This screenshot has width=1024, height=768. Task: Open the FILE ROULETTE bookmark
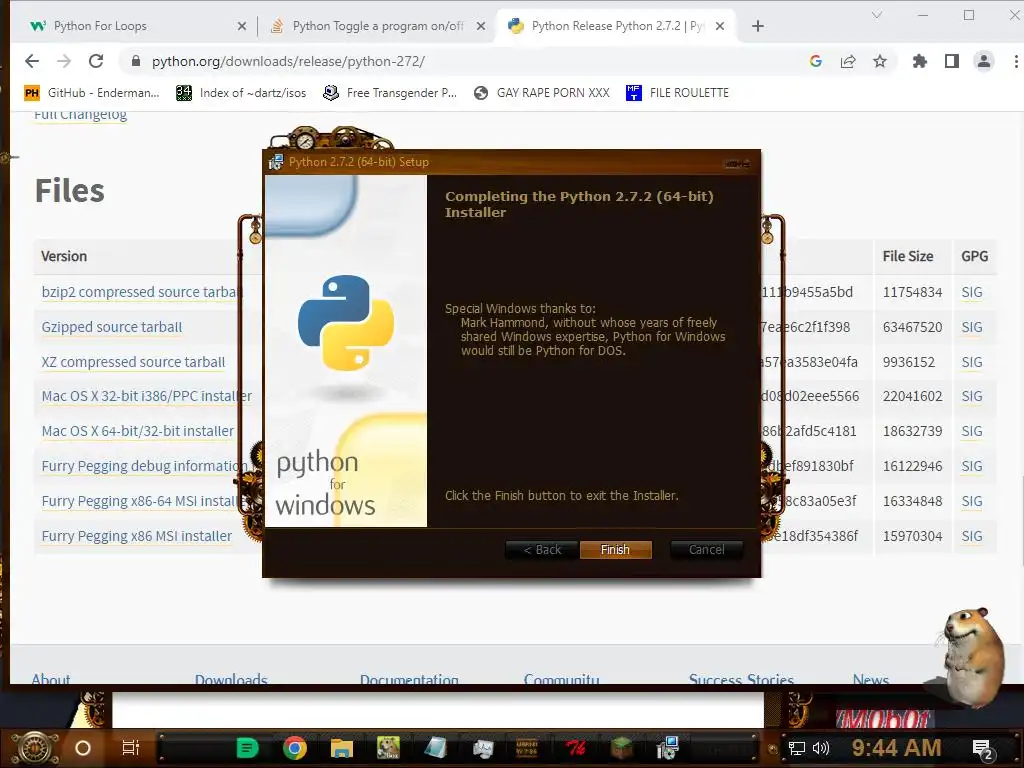tap(677, 93)
